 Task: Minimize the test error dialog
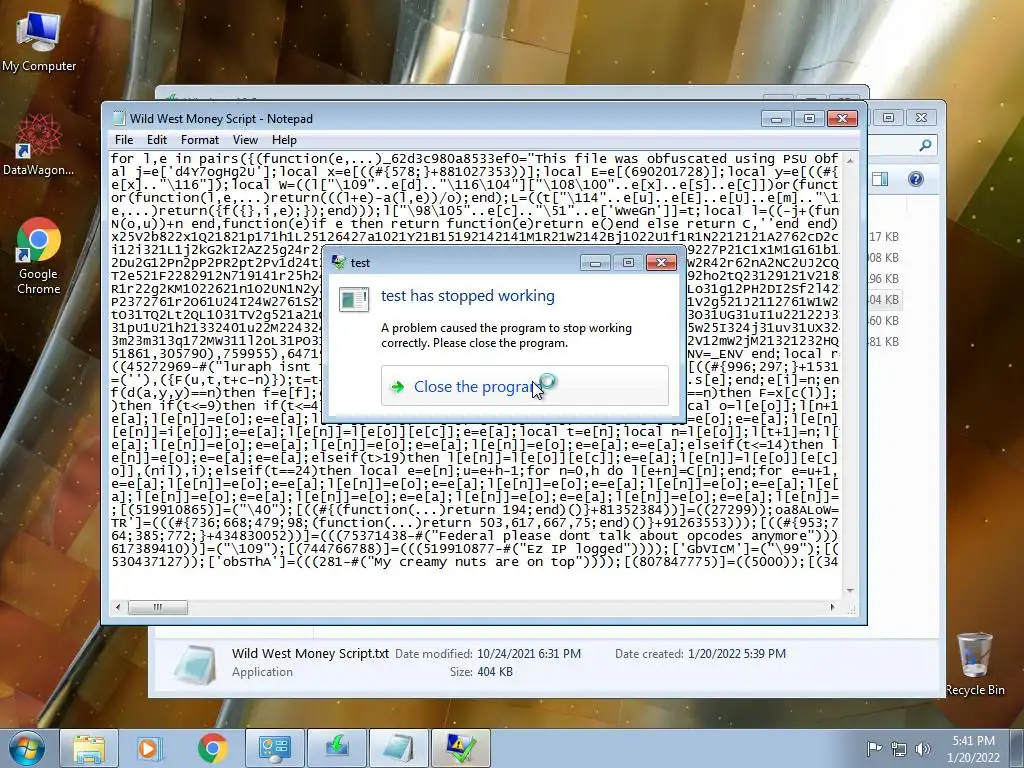(x=595, y=263)
